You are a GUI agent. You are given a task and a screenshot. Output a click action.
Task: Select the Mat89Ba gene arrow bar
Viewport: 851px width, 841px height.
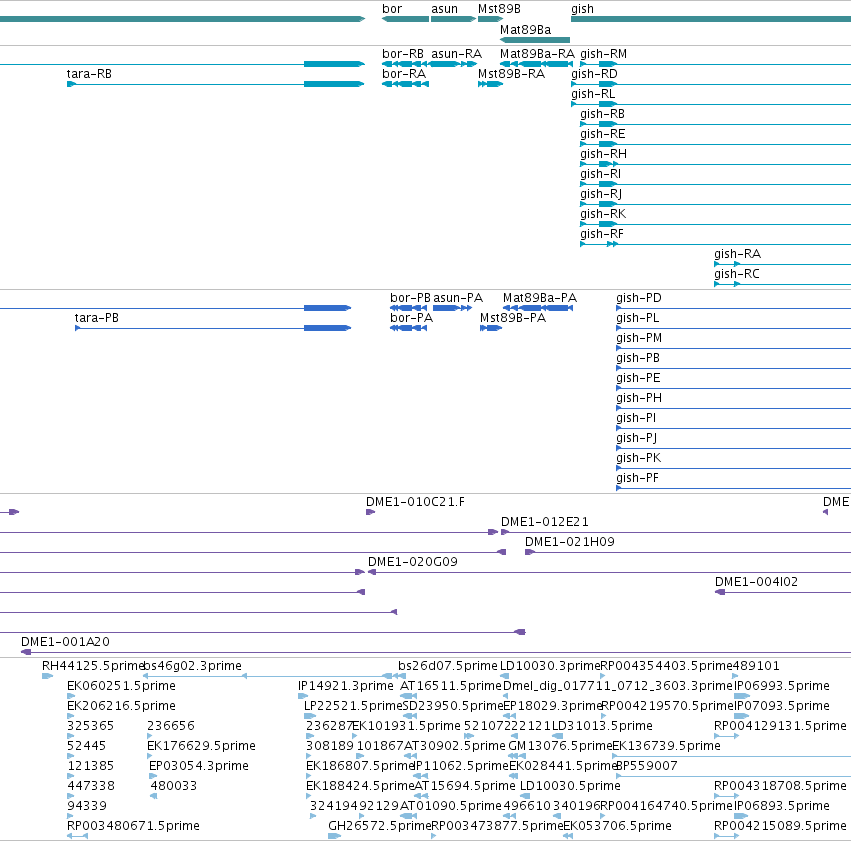click(535, 40)
